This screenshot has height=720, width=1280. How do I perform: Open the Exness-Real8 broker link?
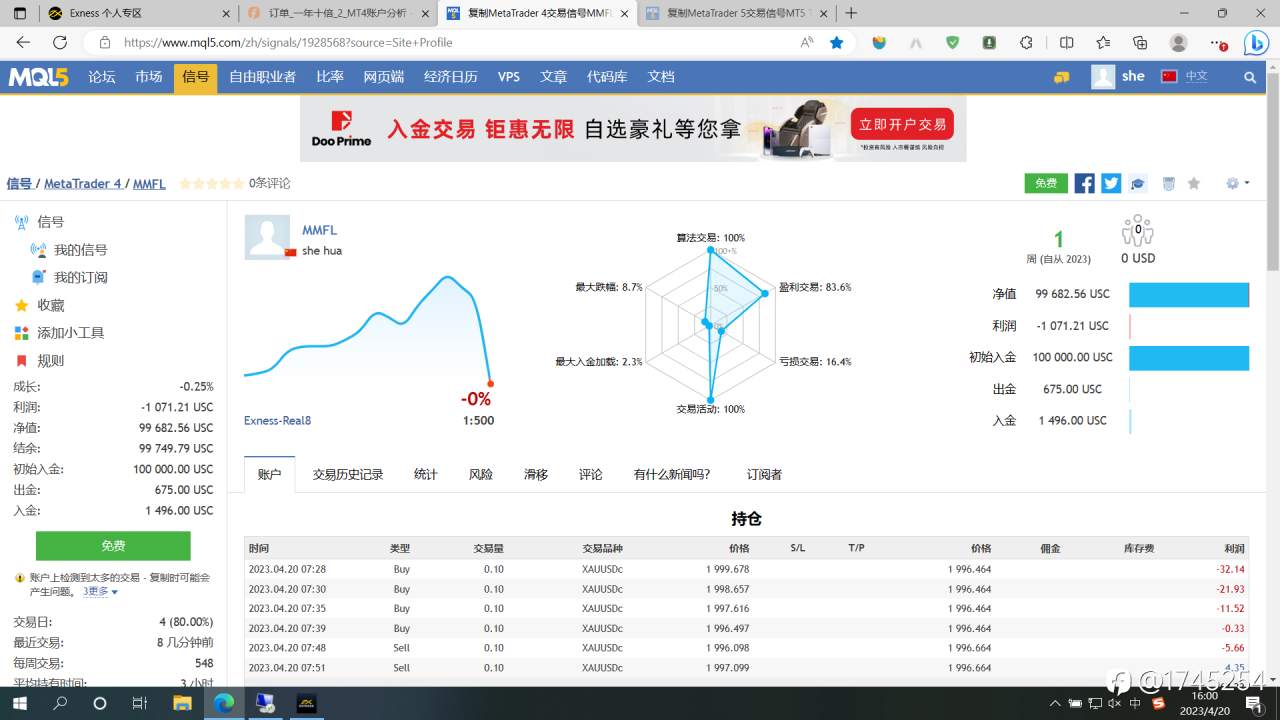277,420
